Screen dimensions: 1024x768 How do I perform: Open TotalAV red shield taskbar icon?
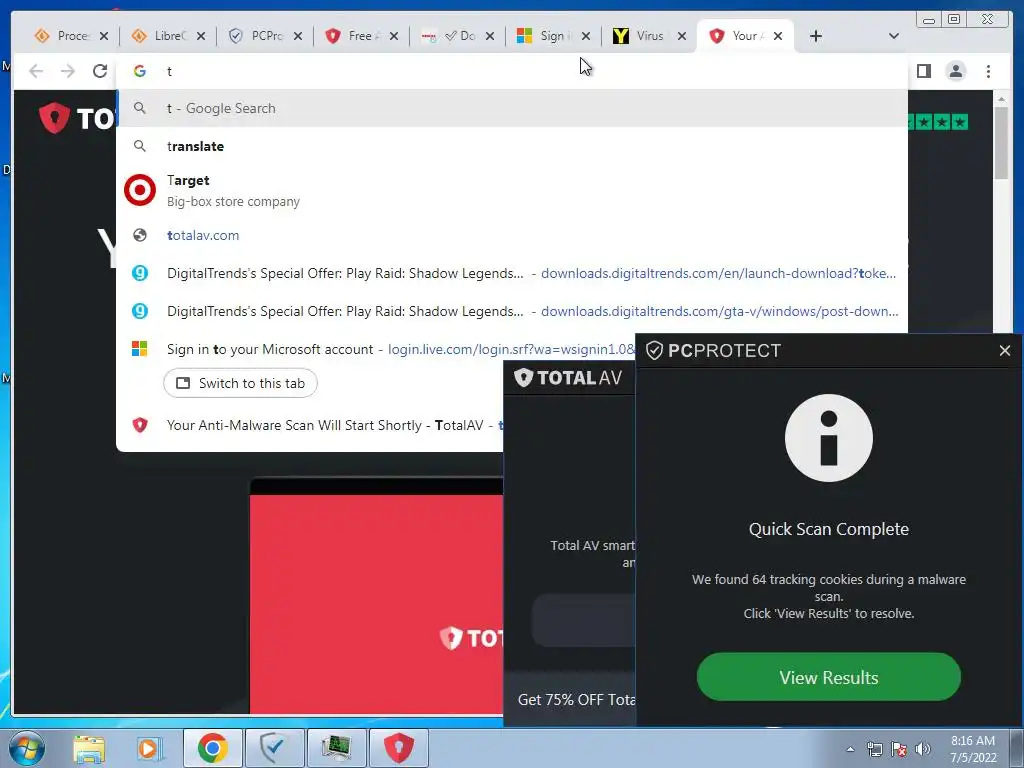coord(398,748)
